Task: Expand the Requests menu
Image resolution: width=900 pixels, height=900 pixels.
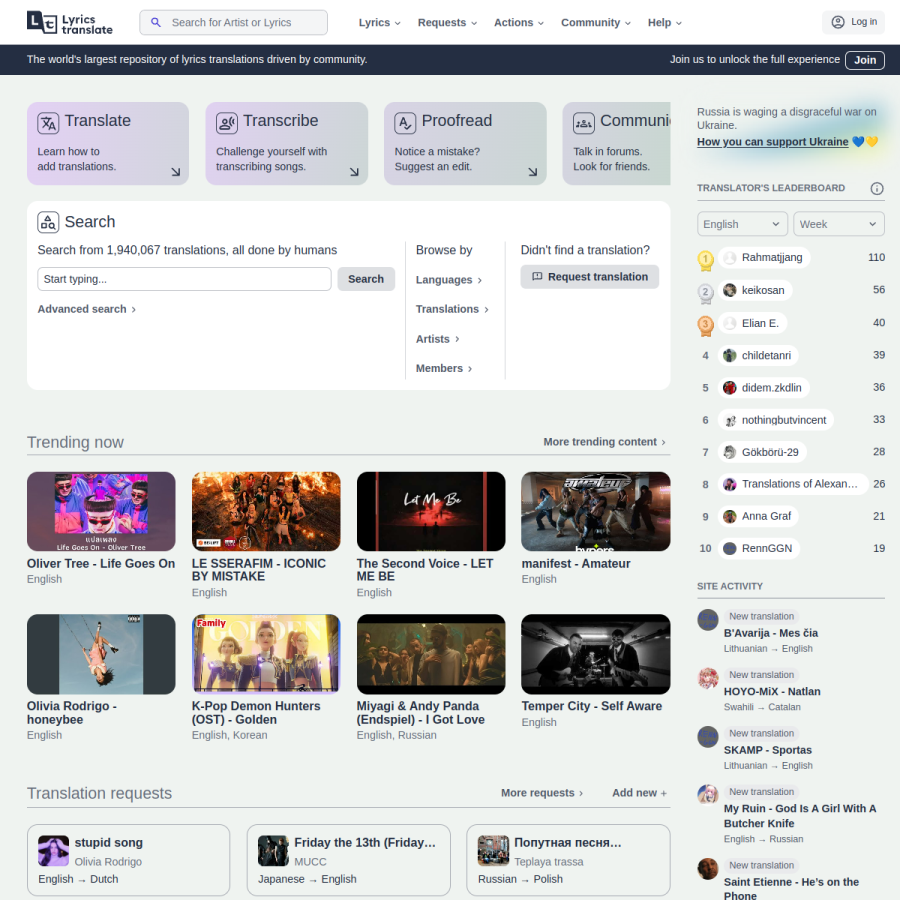Action: click(447, 23)
